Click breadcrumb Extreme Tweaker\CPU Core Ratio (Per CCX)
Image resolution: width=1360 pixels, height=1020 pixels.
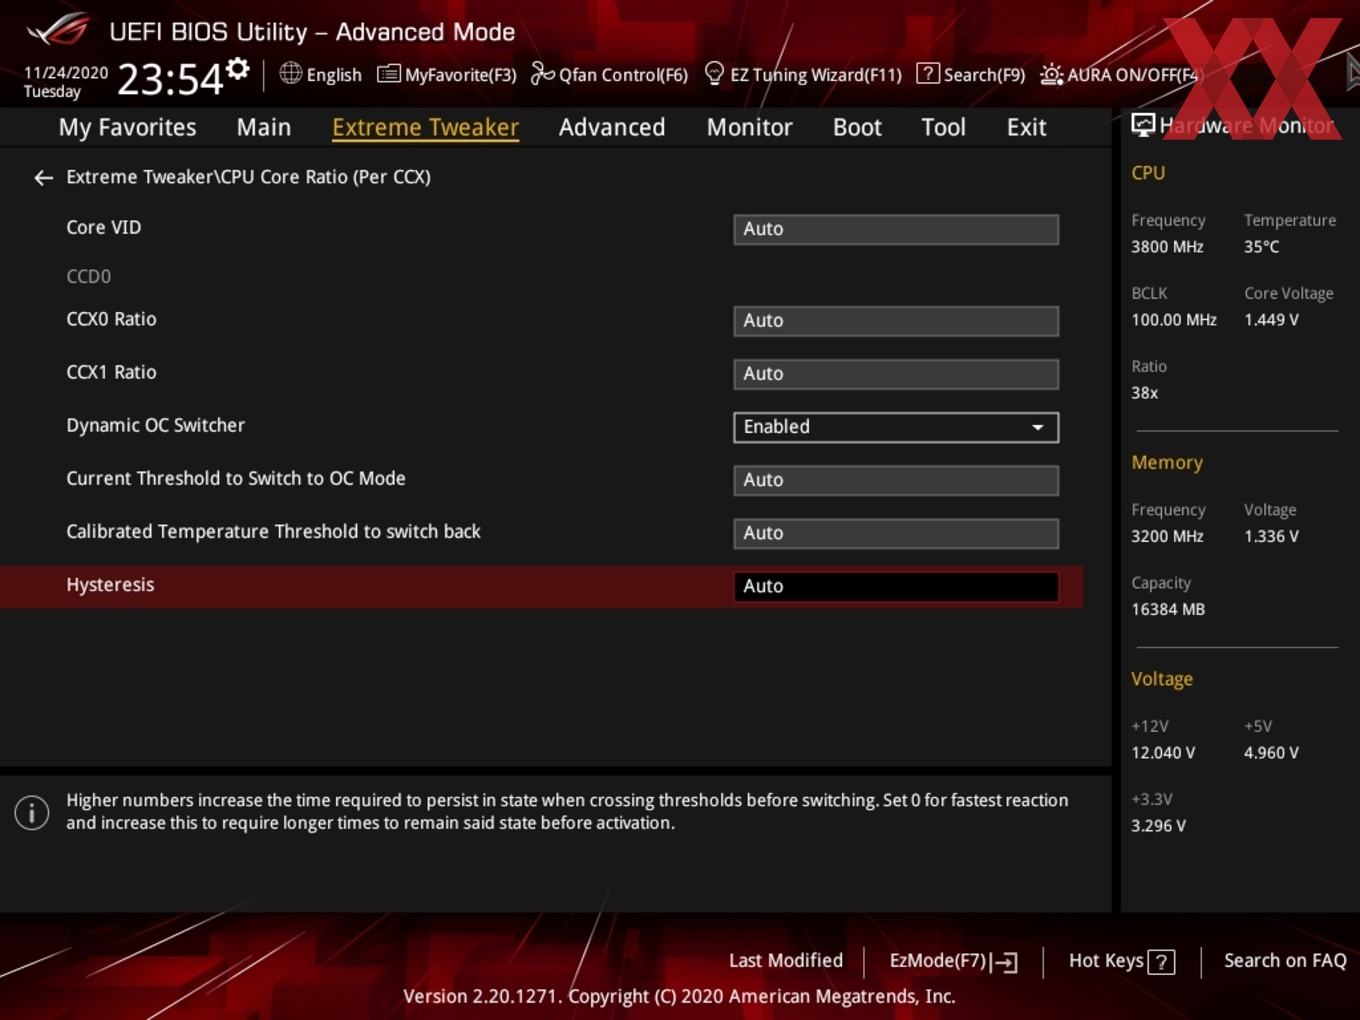point(248,177)
